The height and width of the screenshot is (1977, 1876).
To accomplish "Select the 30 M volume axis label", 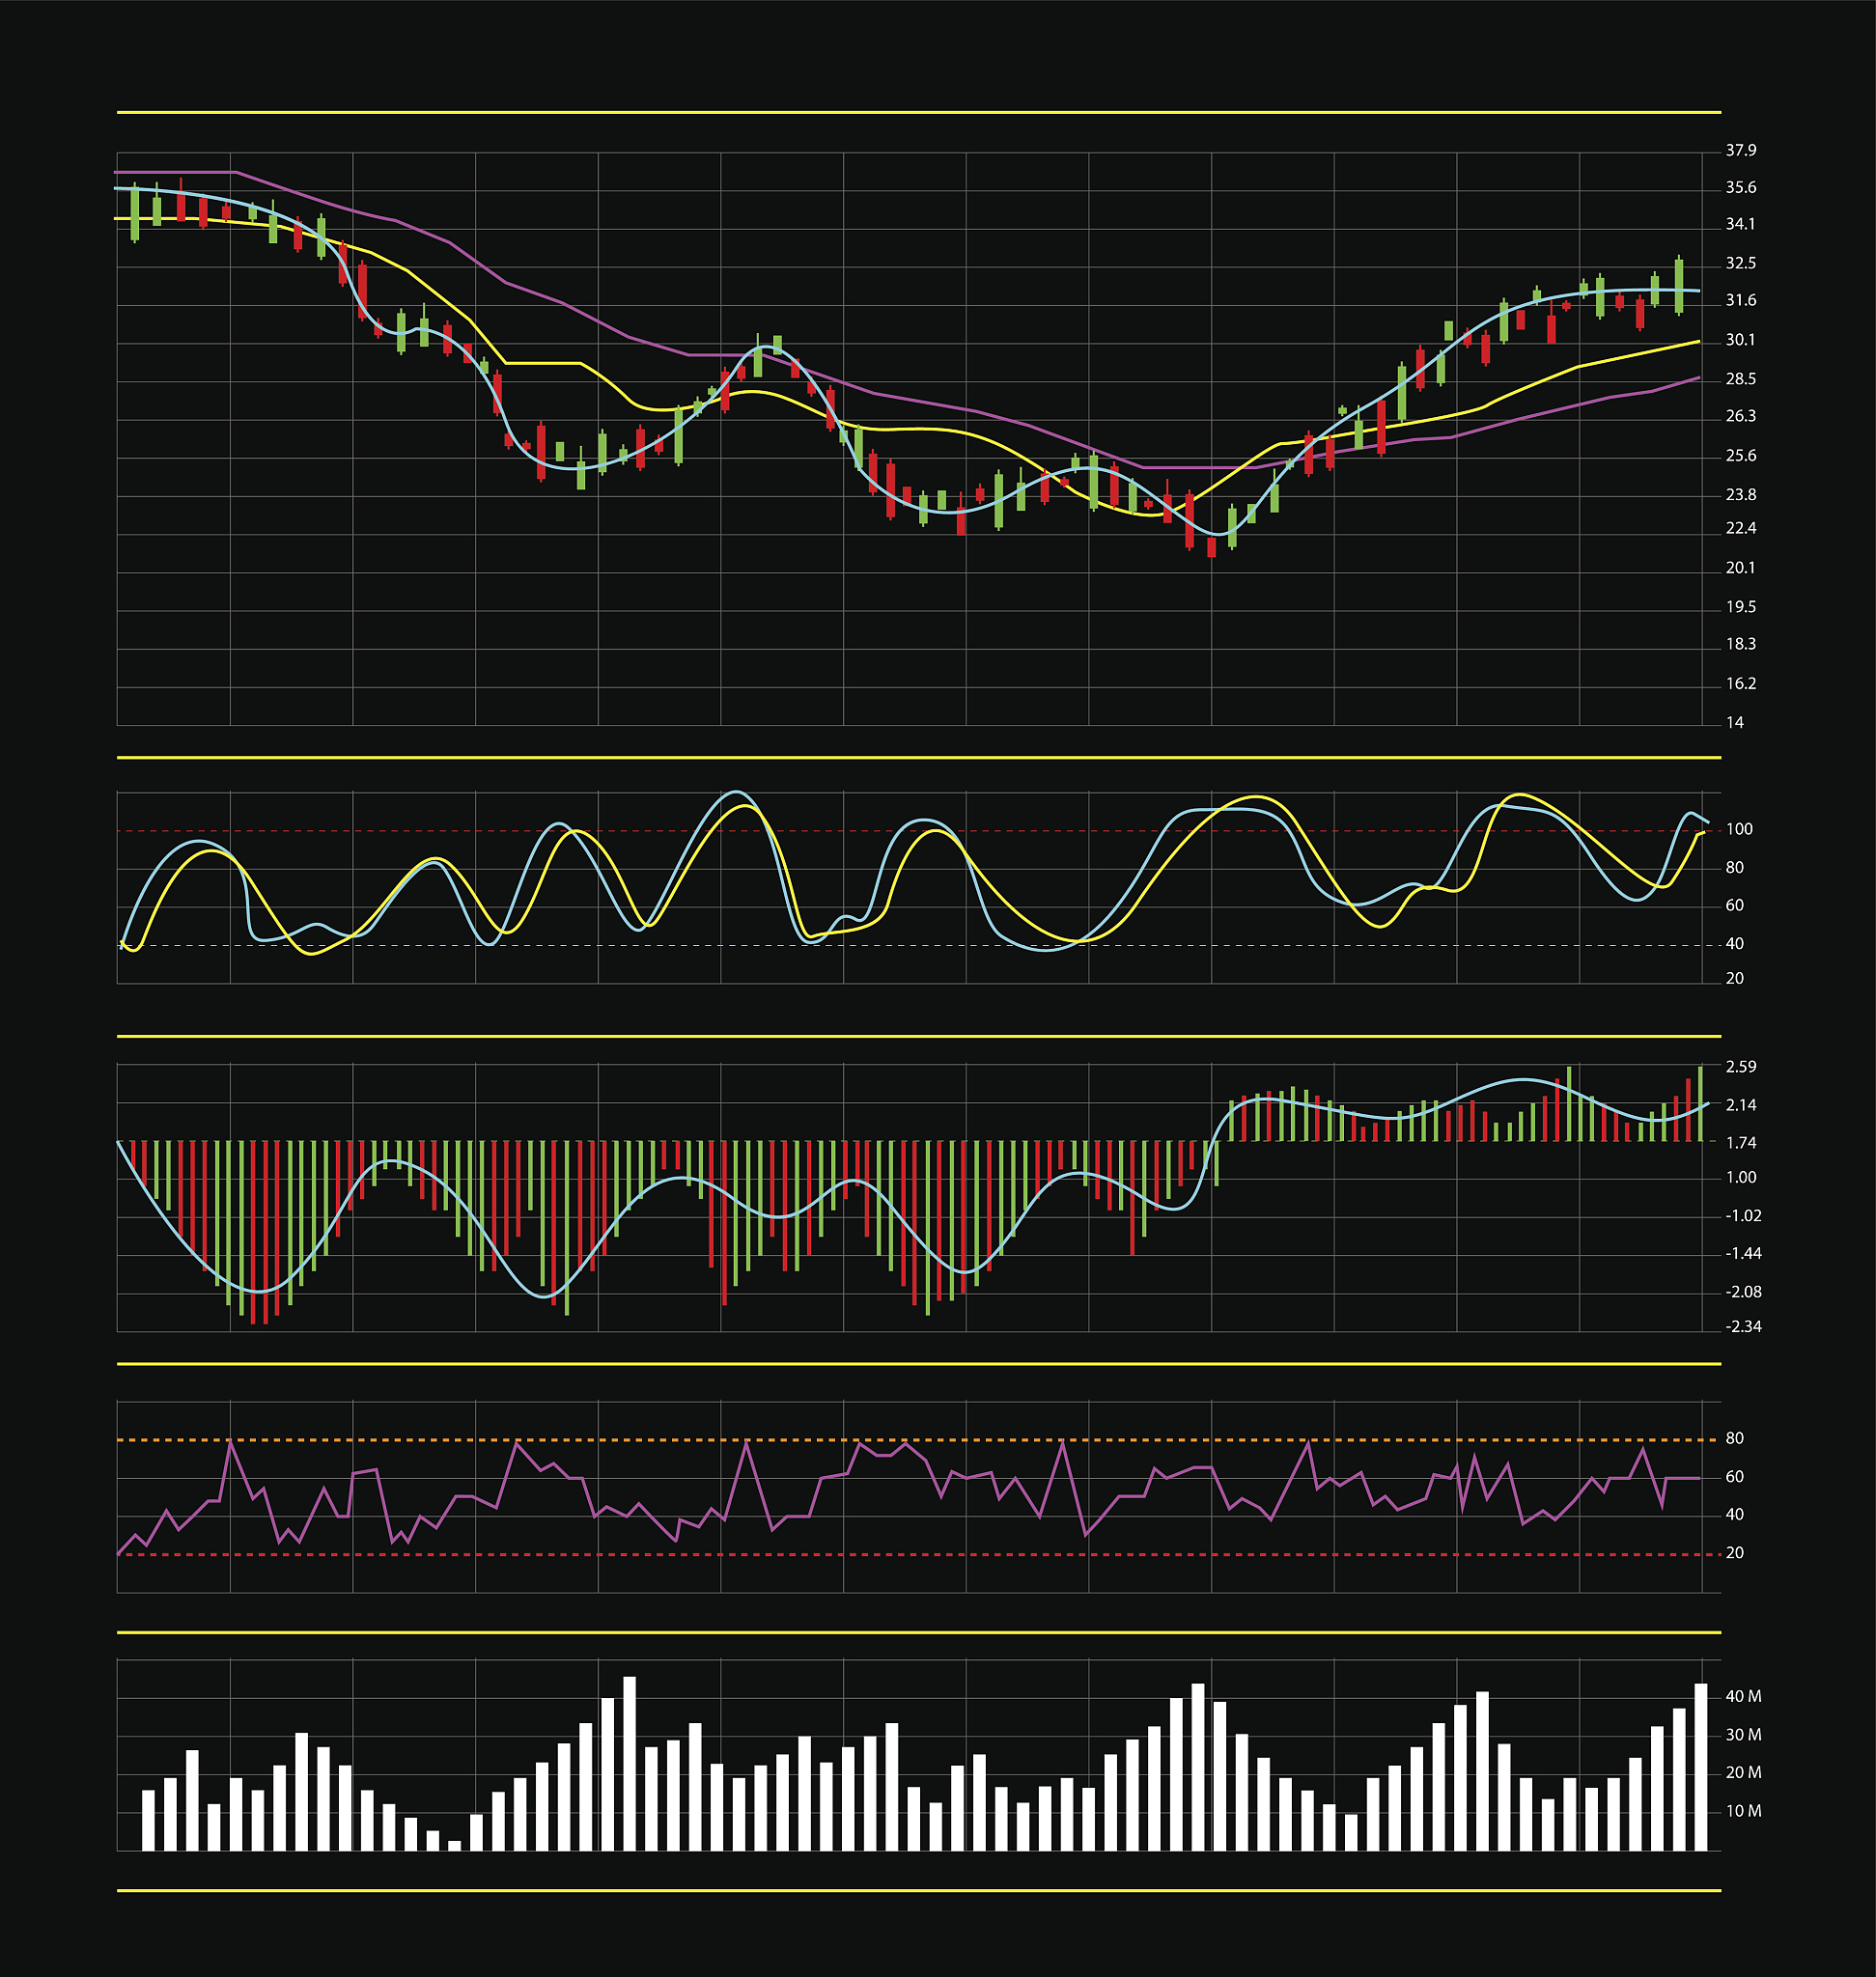I will [x=1743, y=1735].
